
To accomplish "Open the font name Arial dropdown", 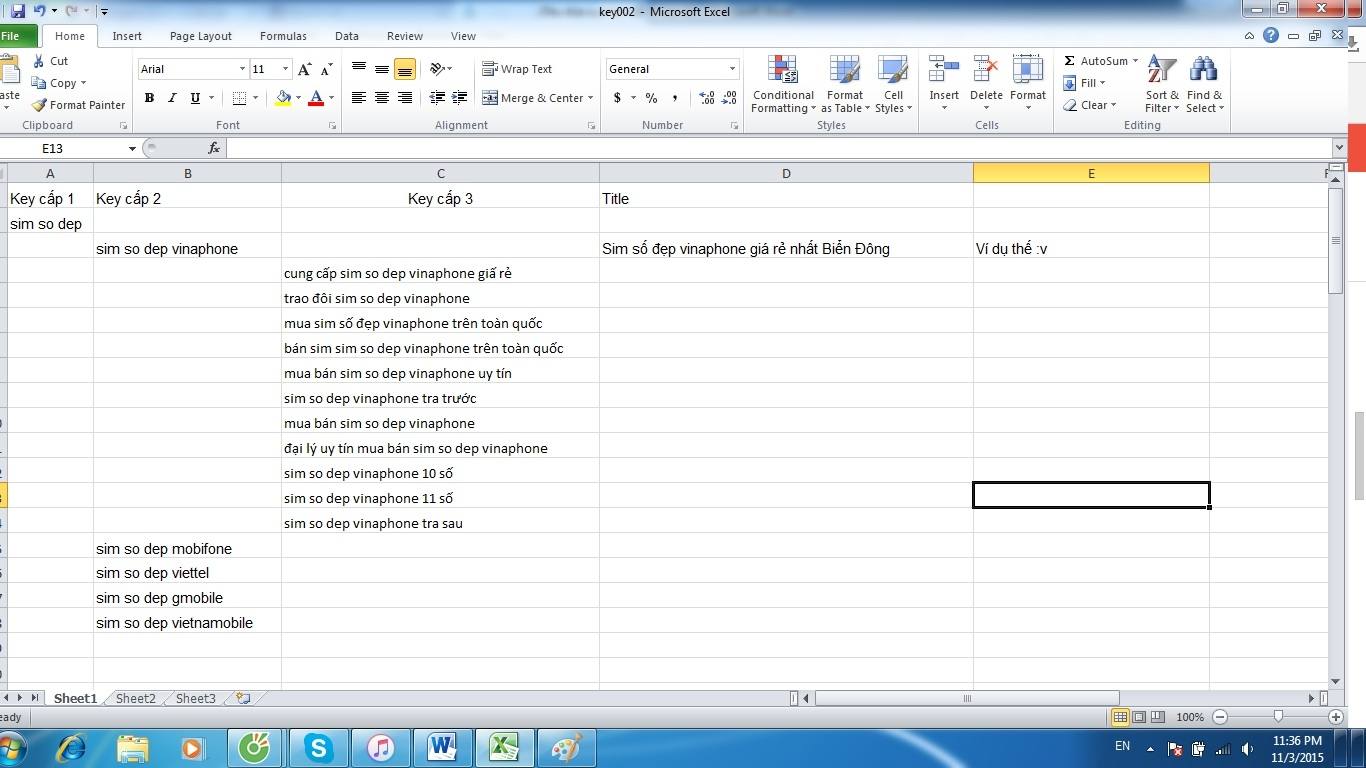I will 242,69.
